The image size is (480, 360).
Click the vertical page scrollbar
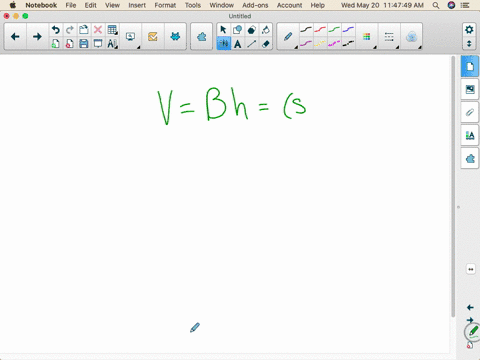(x=453, y=187)
